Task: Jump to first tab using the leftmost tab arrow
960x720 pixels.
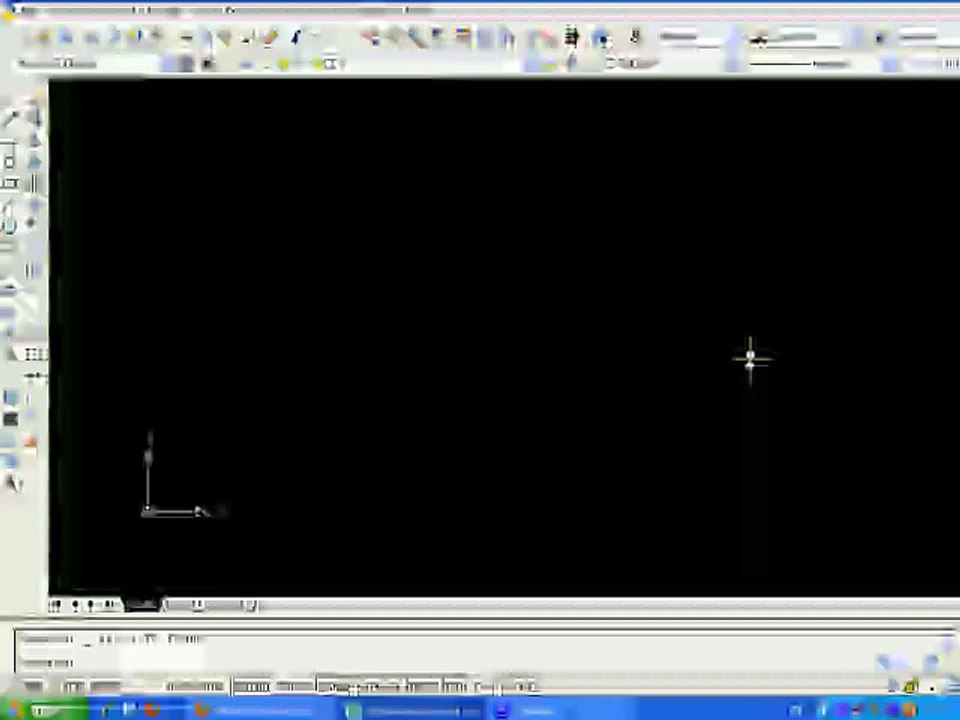Action: coord(55,606)
